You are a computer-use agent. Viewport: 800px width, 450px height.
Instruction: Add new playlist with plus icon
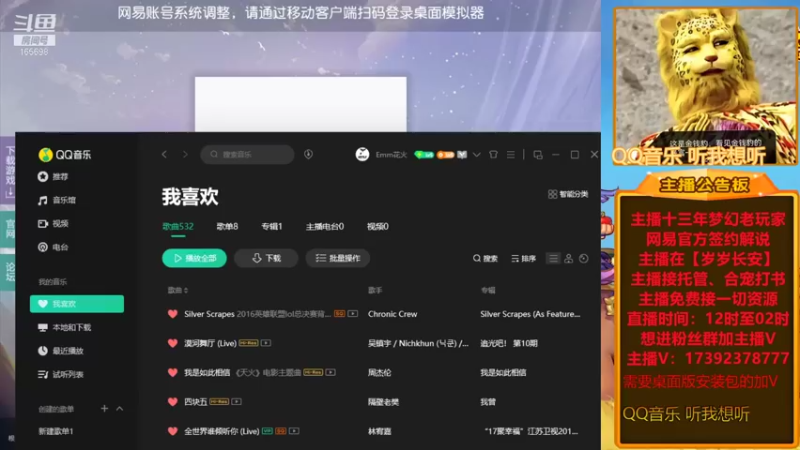pyautogui.click(x=104, y=409)
